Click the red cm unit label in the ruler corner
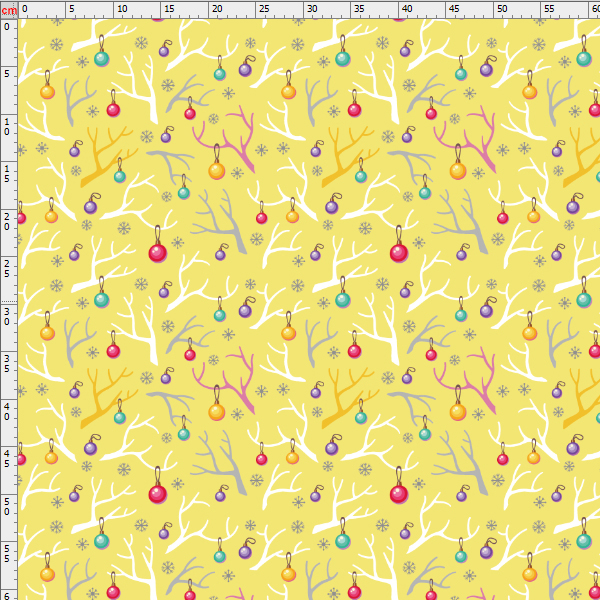 9,10
